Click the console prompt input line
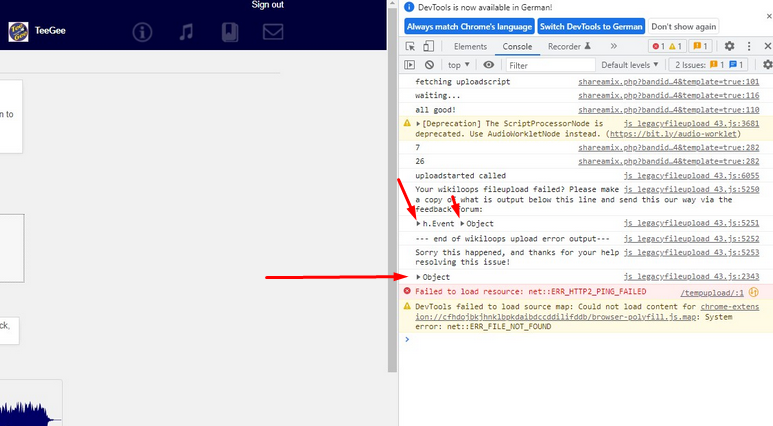Screen dimensions: 773x426 (x=589, y=339)
